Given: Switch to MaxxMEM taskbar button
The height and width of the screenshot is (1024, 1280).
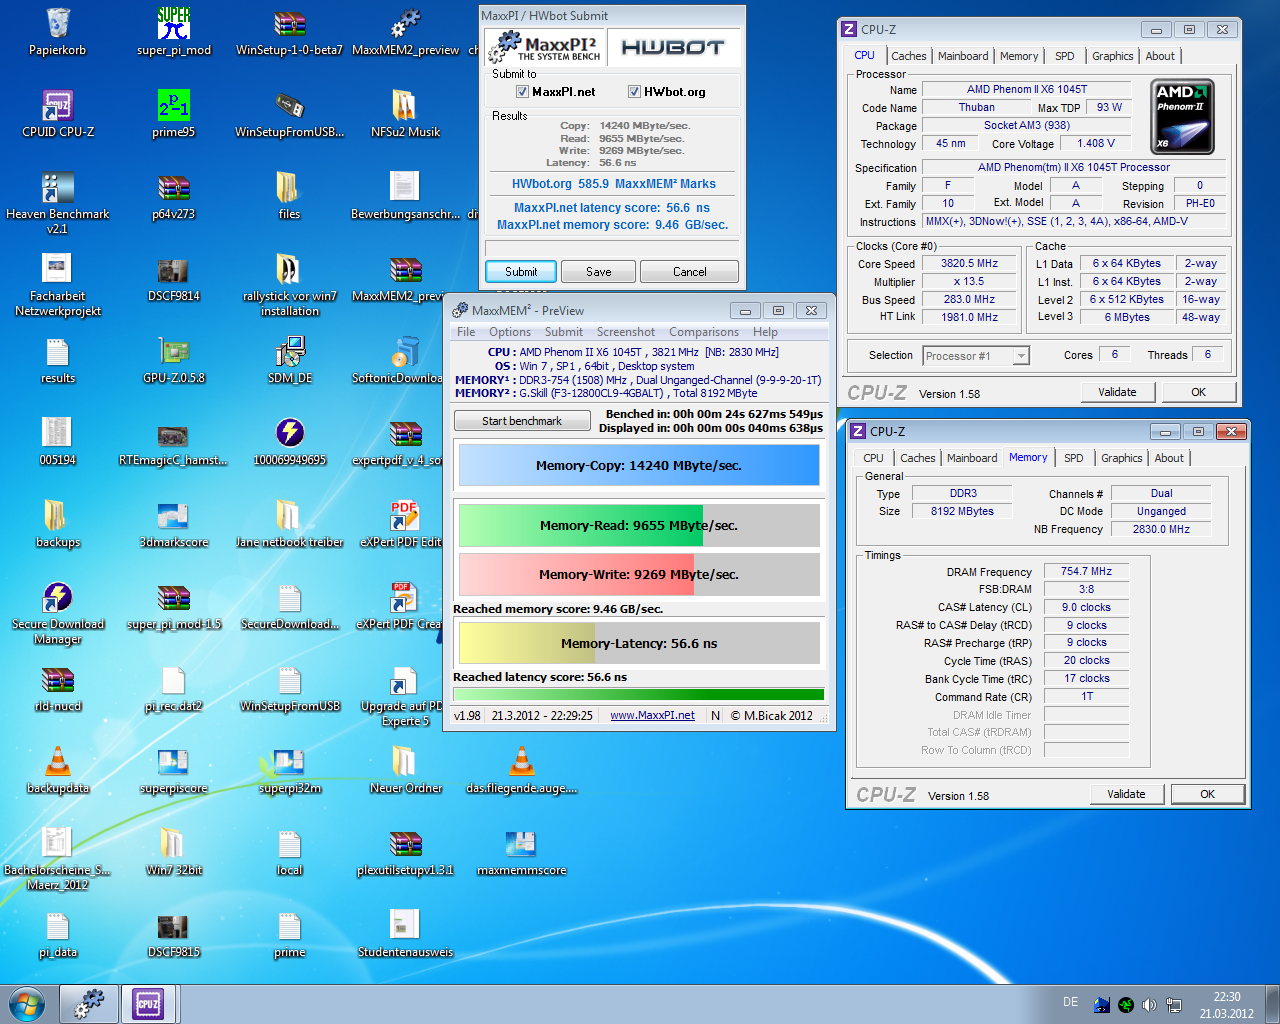Looking at the screenshot, I should click(90, 1004).
